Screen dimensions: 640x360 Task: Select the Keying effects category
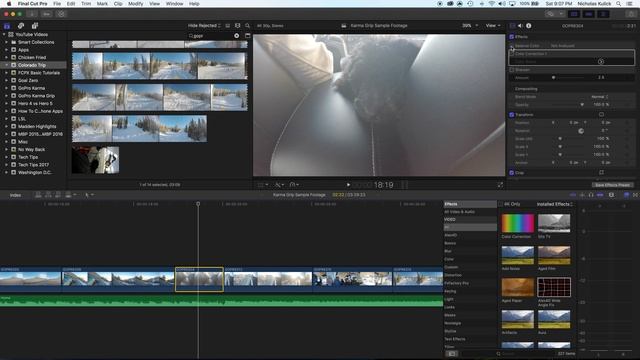coord(450,291)
